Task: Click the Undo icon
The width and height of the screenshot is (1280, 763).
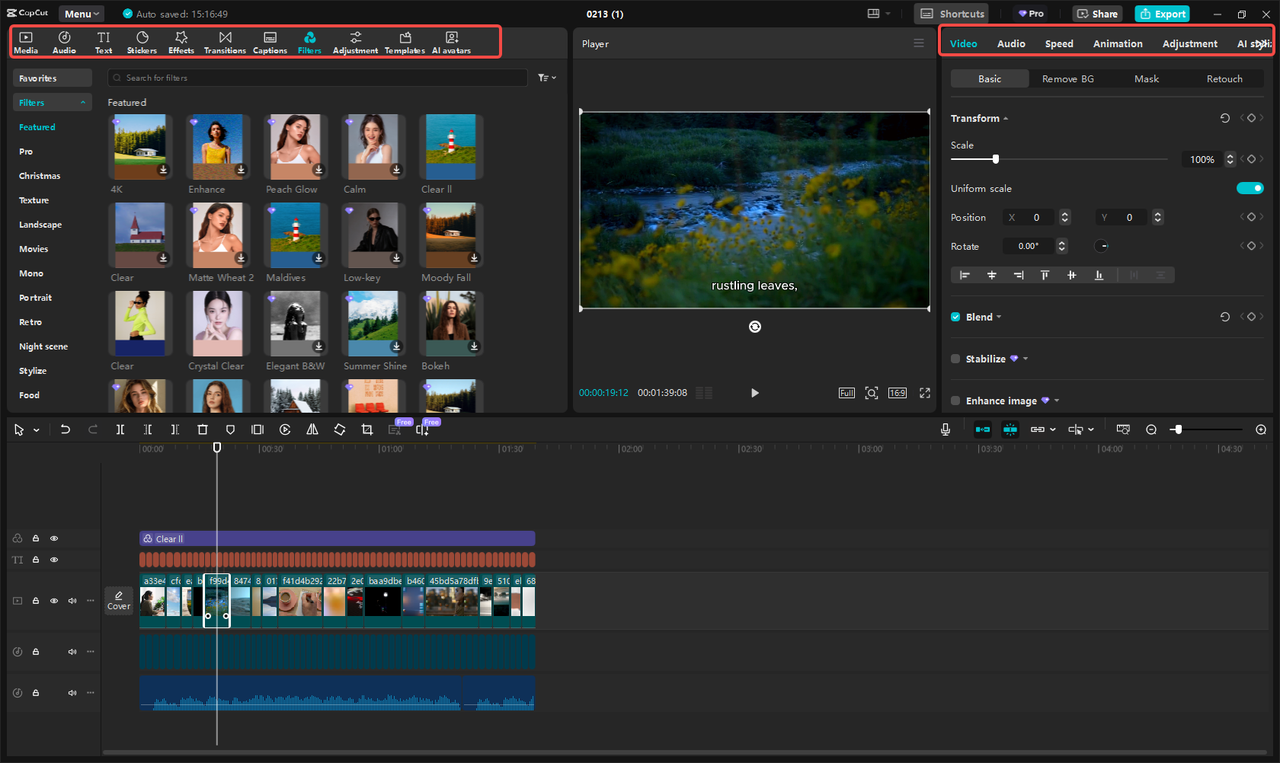Action: click(x=65, y=429)
